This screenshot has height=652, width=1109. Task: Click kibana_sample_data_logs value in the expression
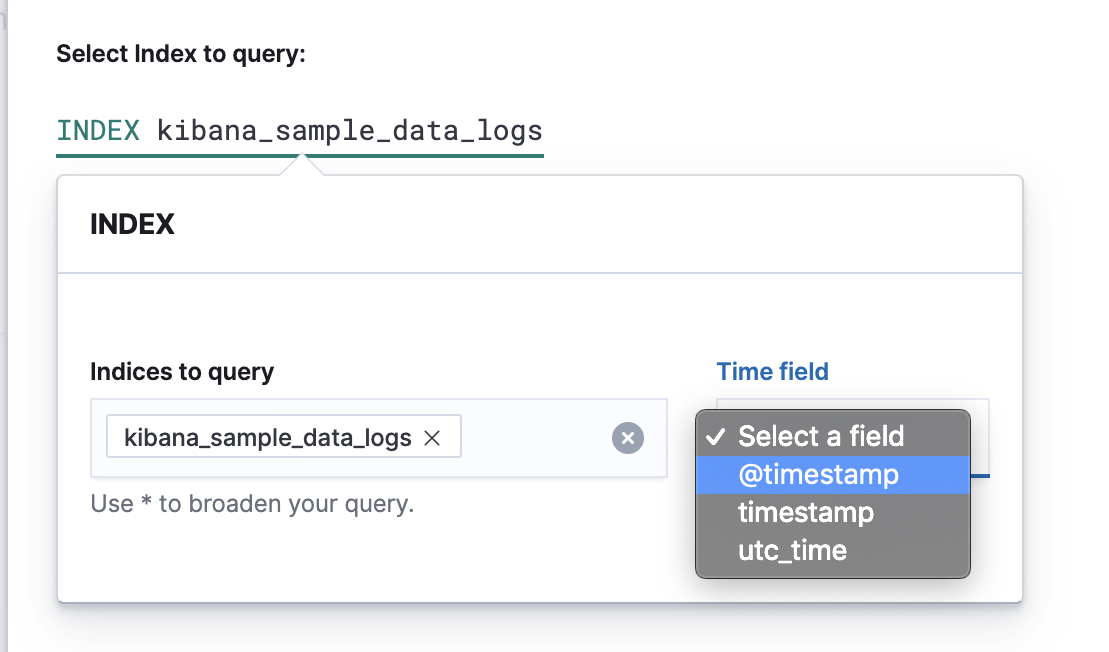point(350,131)
